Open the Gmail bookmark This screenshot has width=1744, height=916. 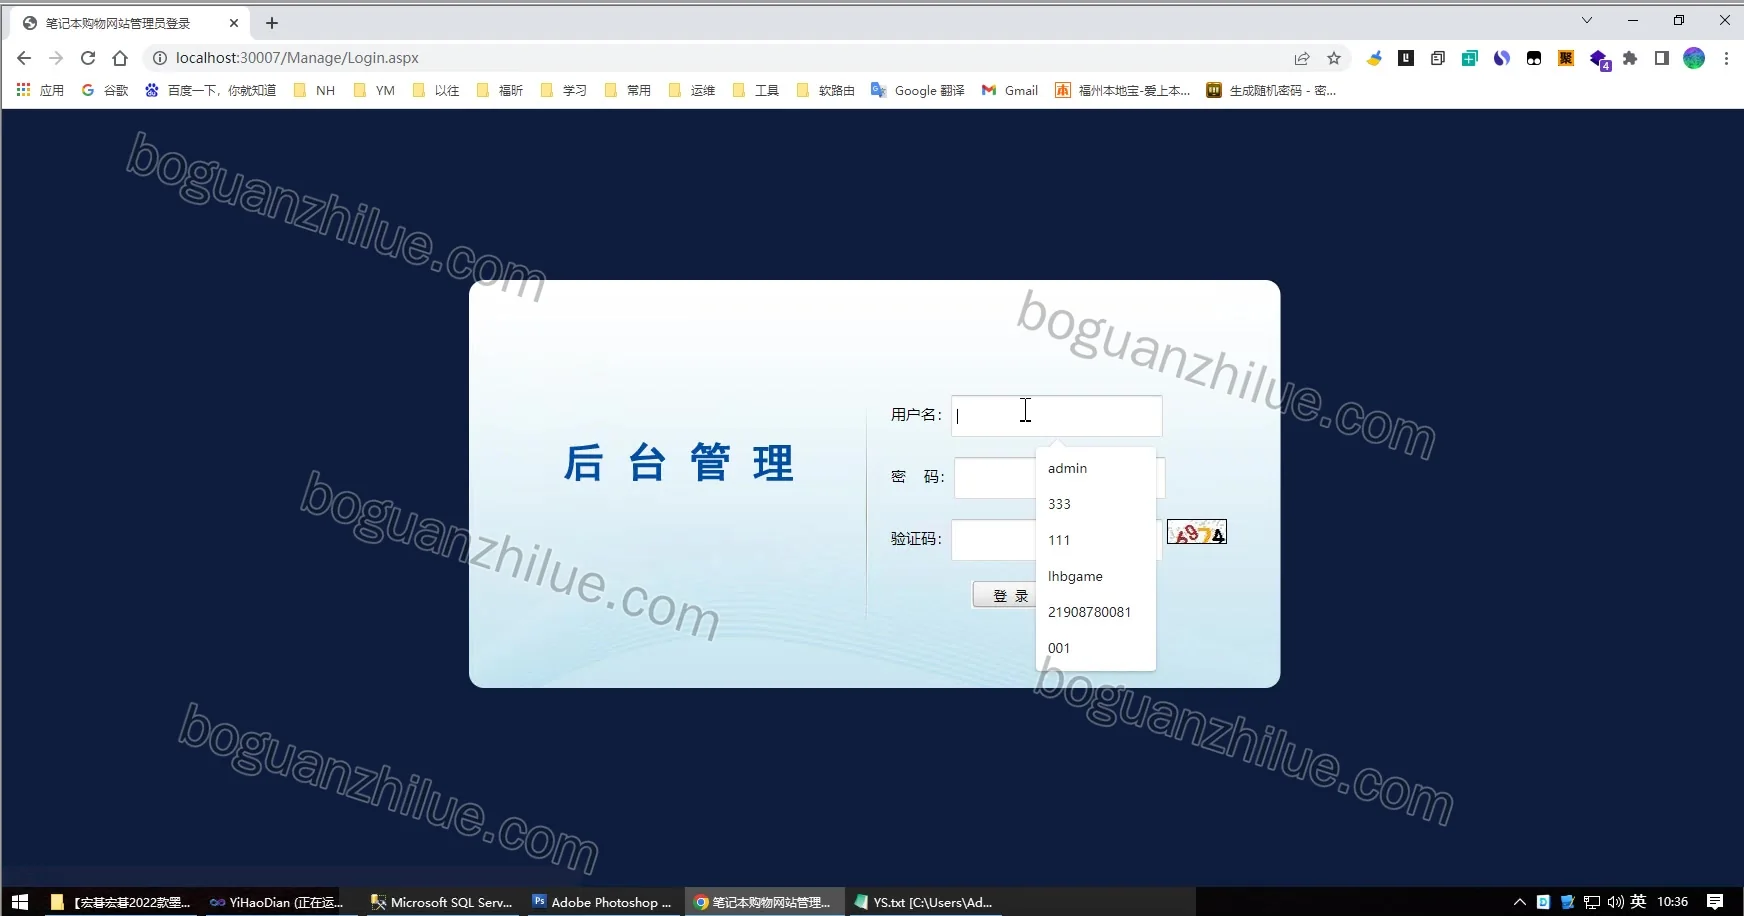[x=1010, y=90]
